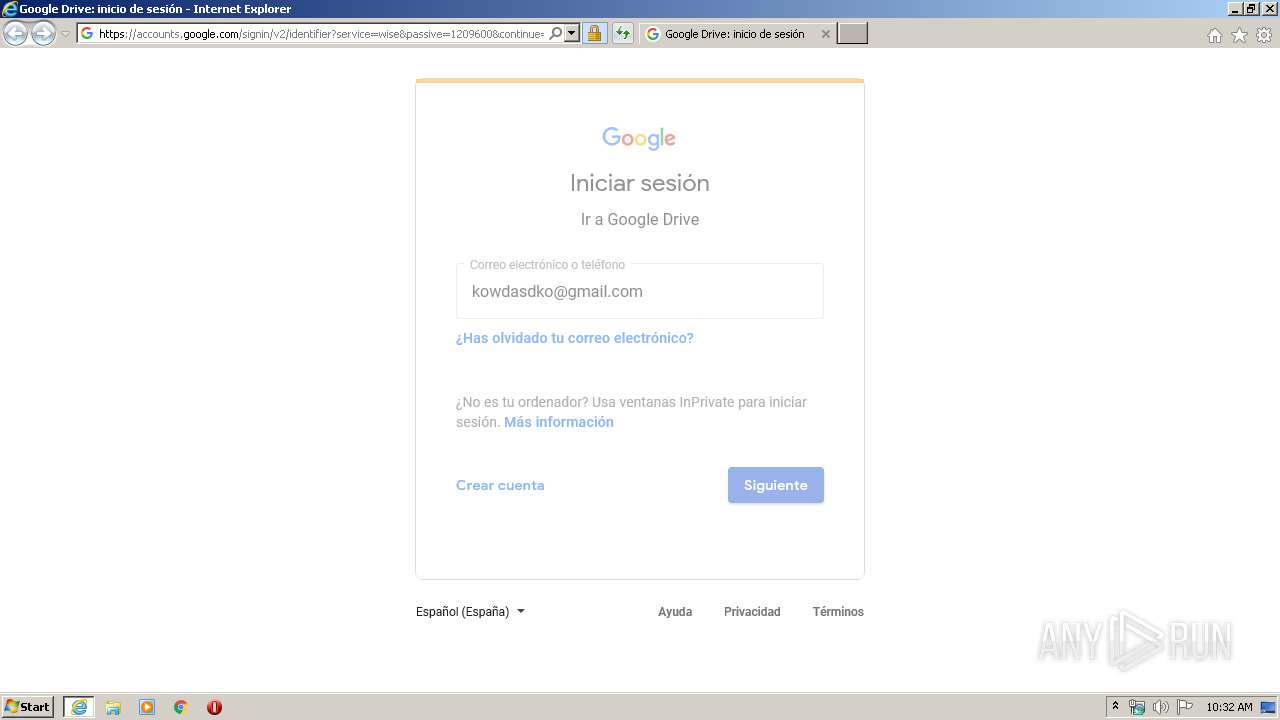Click the search magnifier in address bar

(x=556, y=33)
